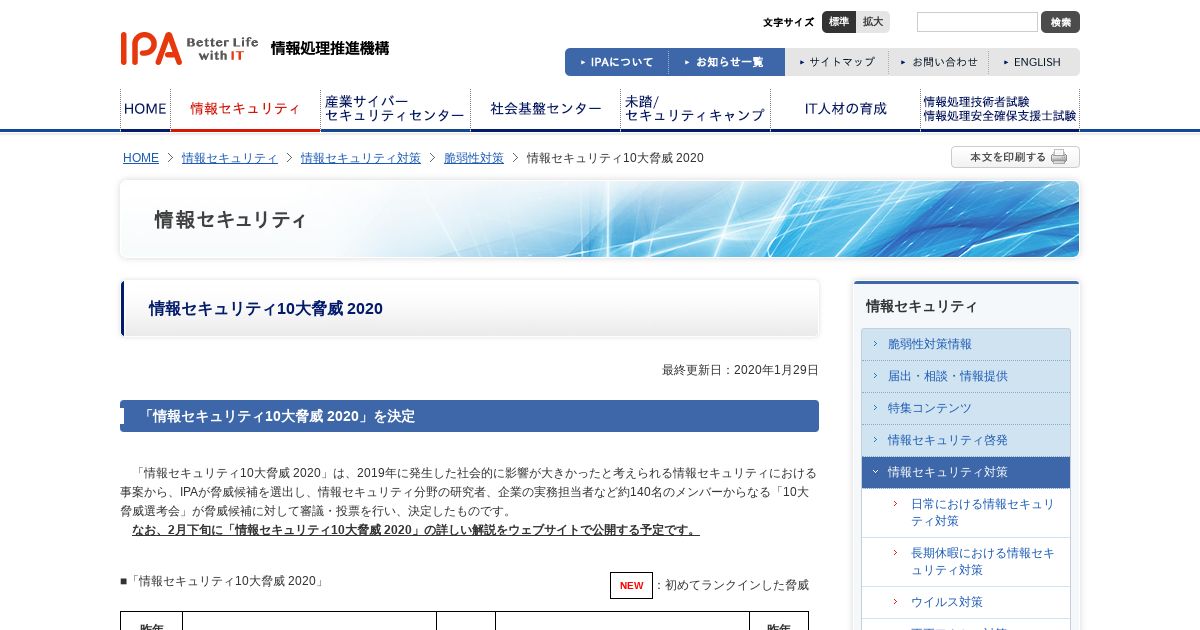Viewport: 1200px width, 630px height.
Task: Select 情報セキュリティ navigation tab
Action: coord(245,109)
